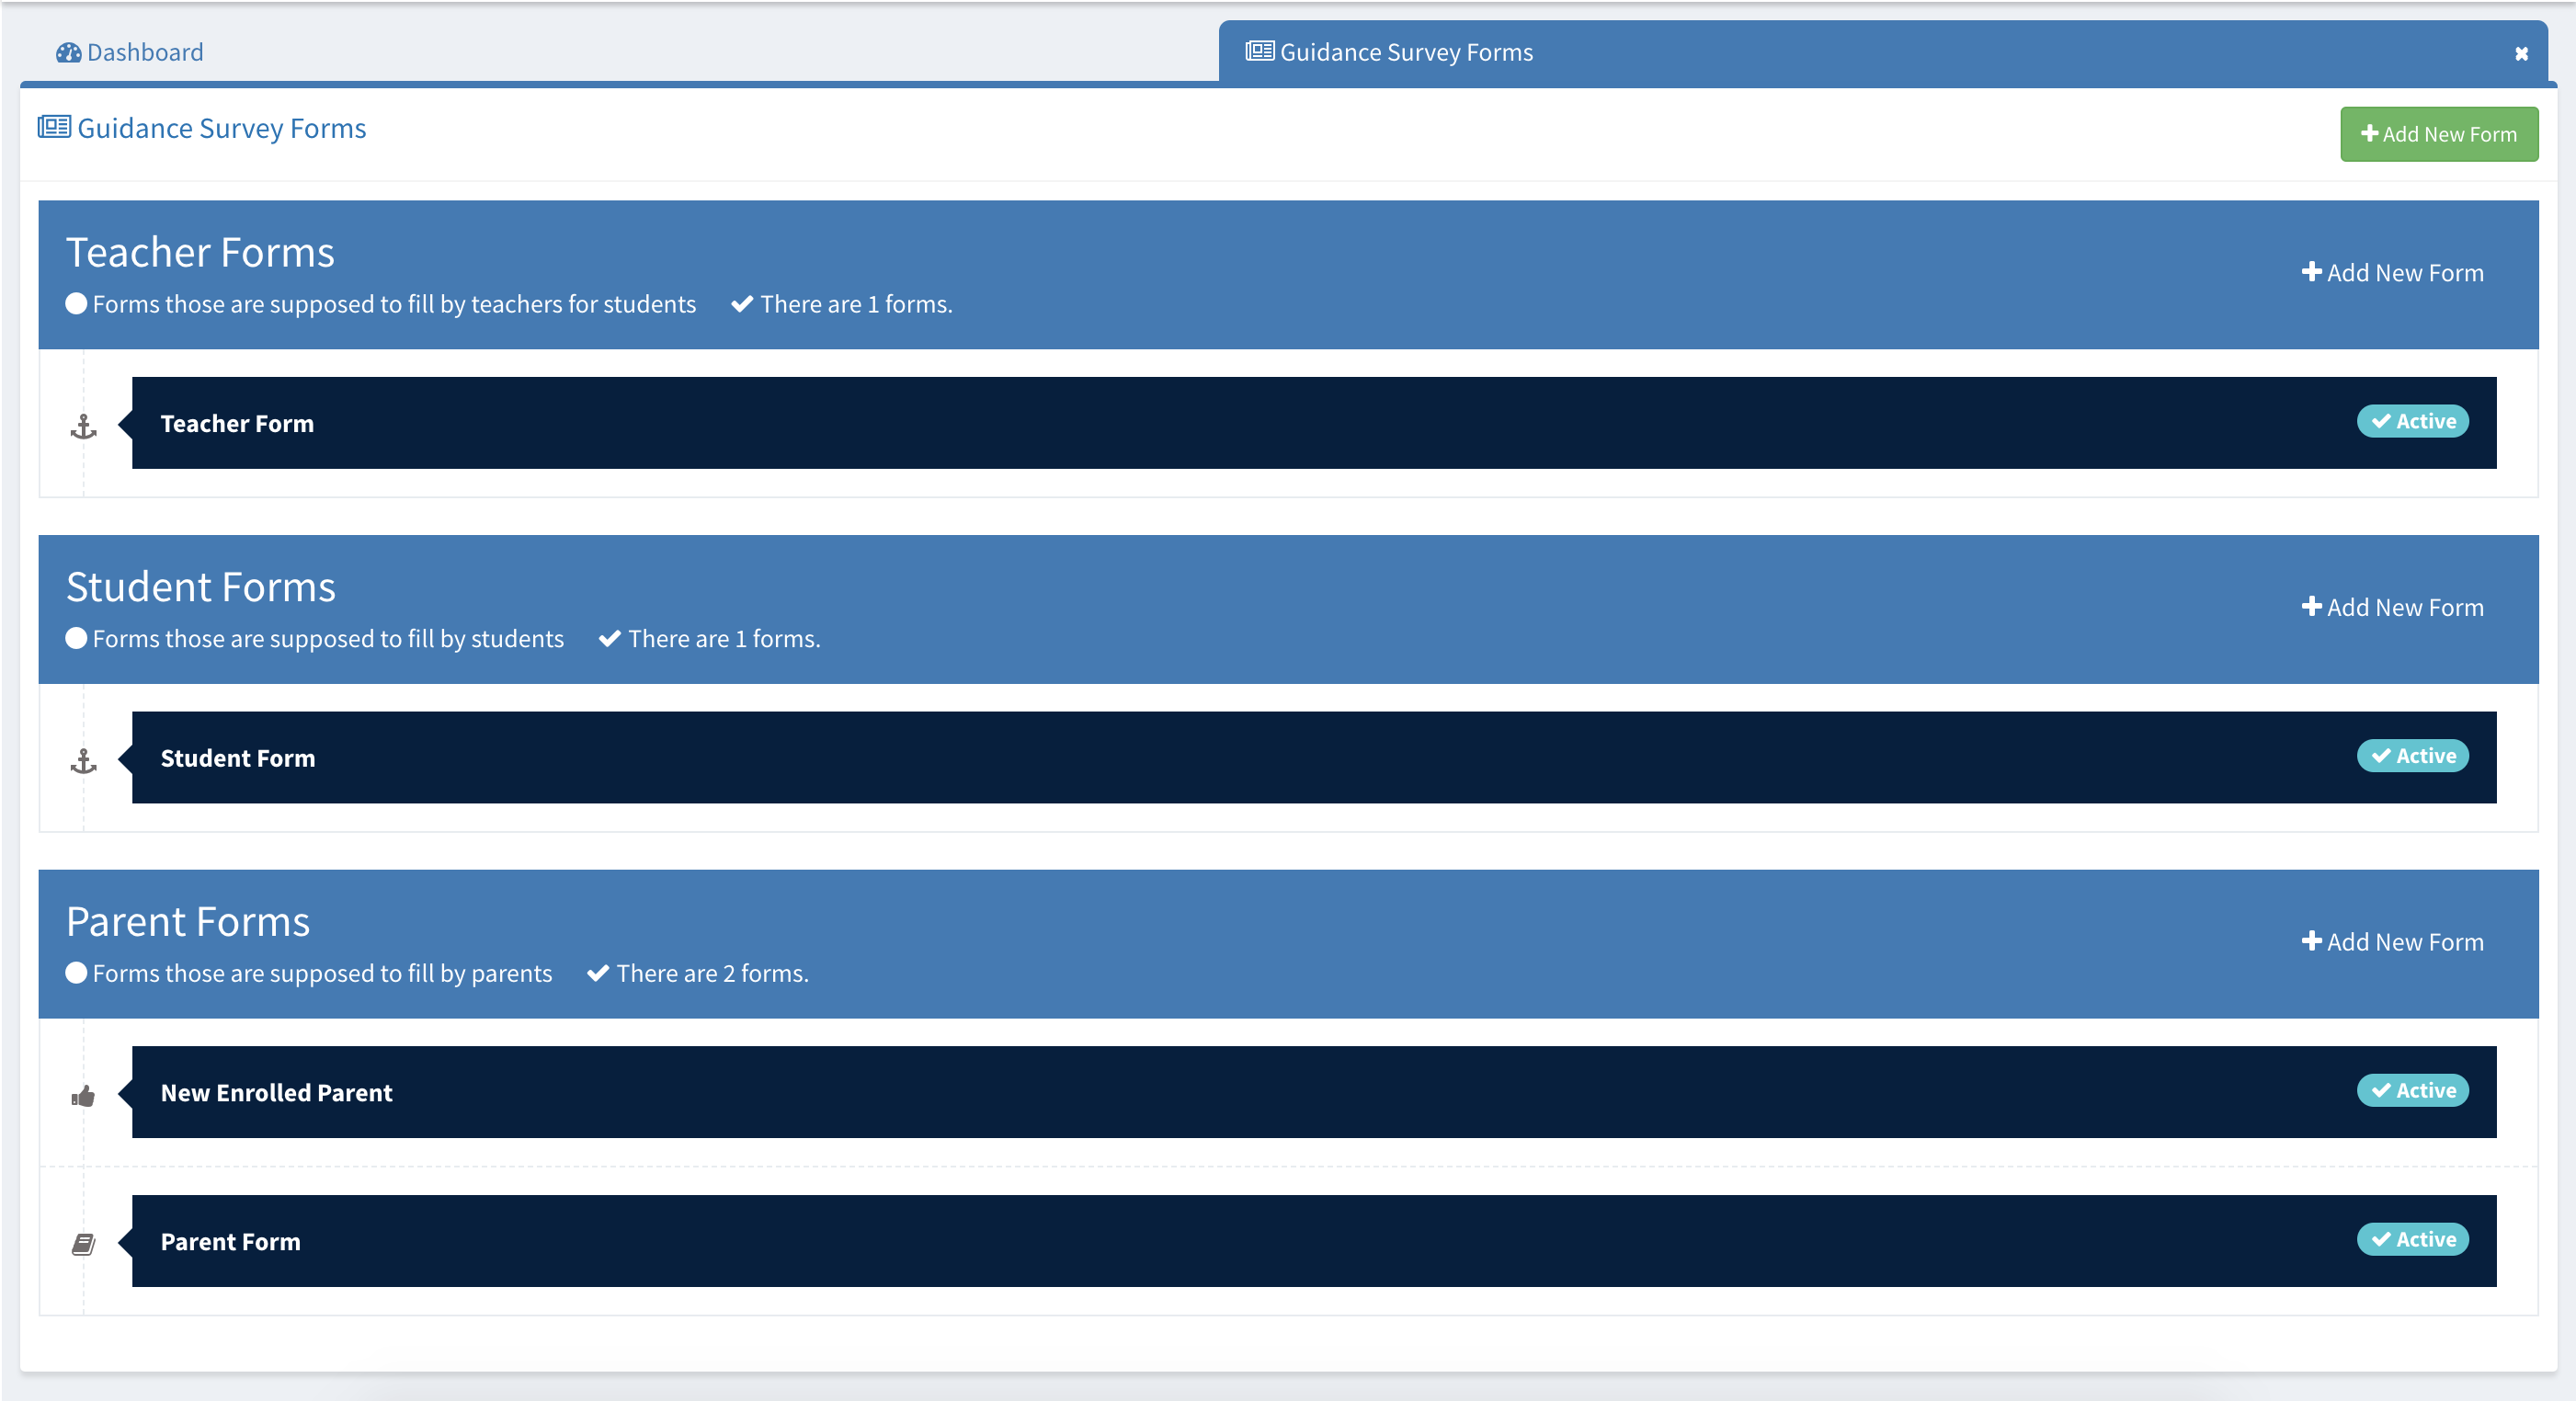Click the circle icon in Parent Forms description
This screenshot has height=1401, width=2576.
click(76, 973)
